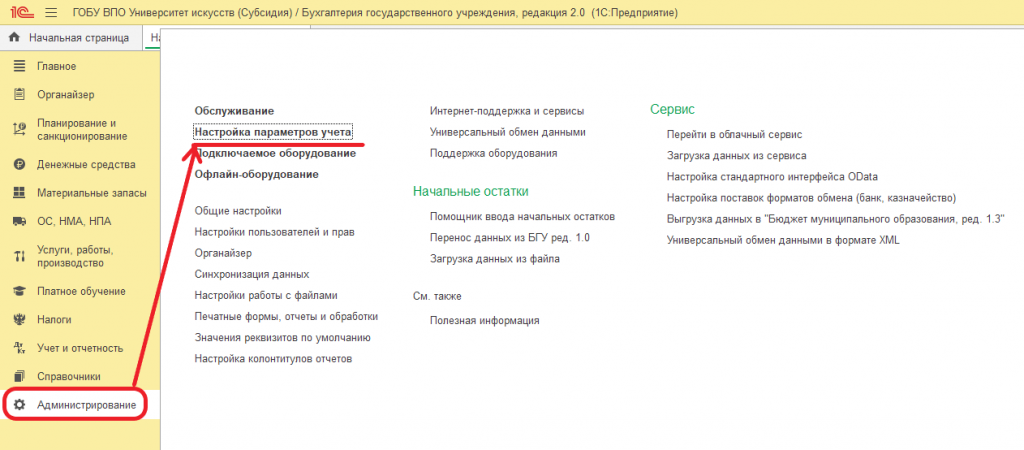Image resolution: width=1024 pixels, height=450 pixels.
Task: Click the Главное section icon
Action: [19, 66]
